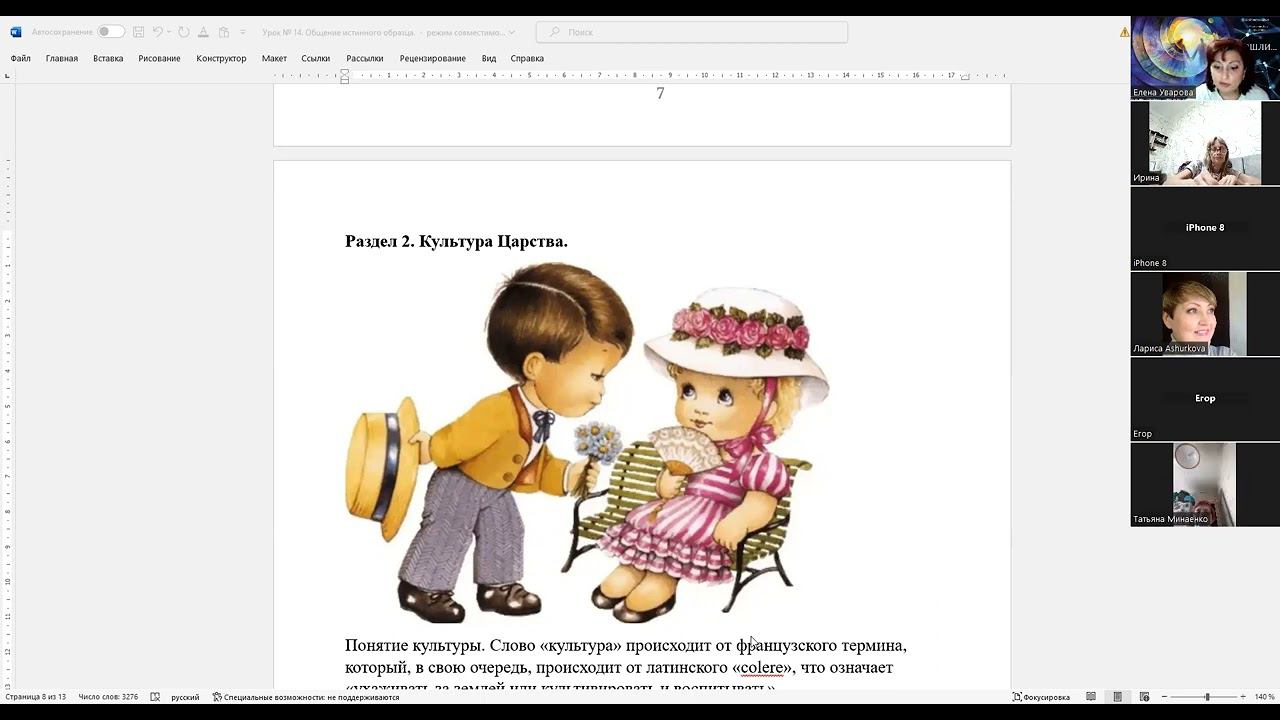Image resolution: width=1280 pixels, height=720 pixels.
Task: Open the Вид tab
Action: [489, 58]
